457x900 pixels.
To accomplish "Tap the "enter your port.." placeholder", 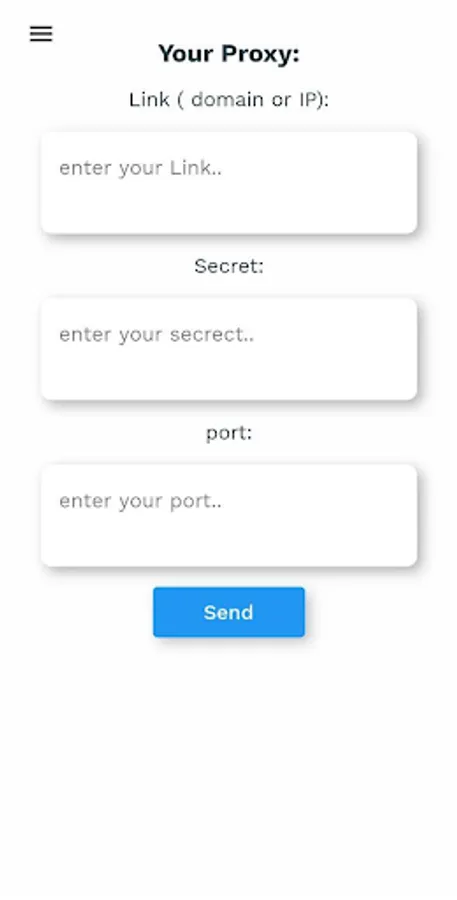I will click(141, 501).
